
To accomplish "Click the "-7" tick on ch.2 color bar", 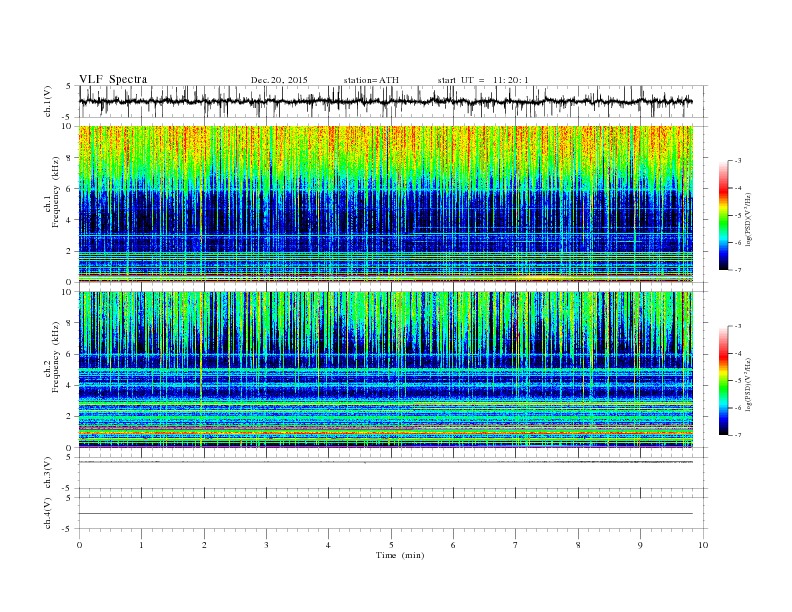I will (738, 435).
